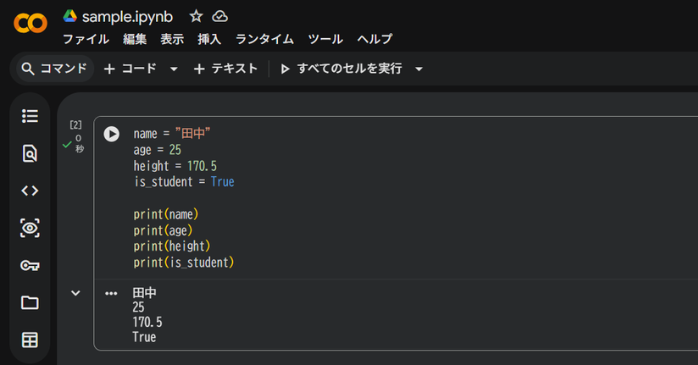The image size is (698, 365).
Task: Open the files folder sidebar icon
Action: 30,303
